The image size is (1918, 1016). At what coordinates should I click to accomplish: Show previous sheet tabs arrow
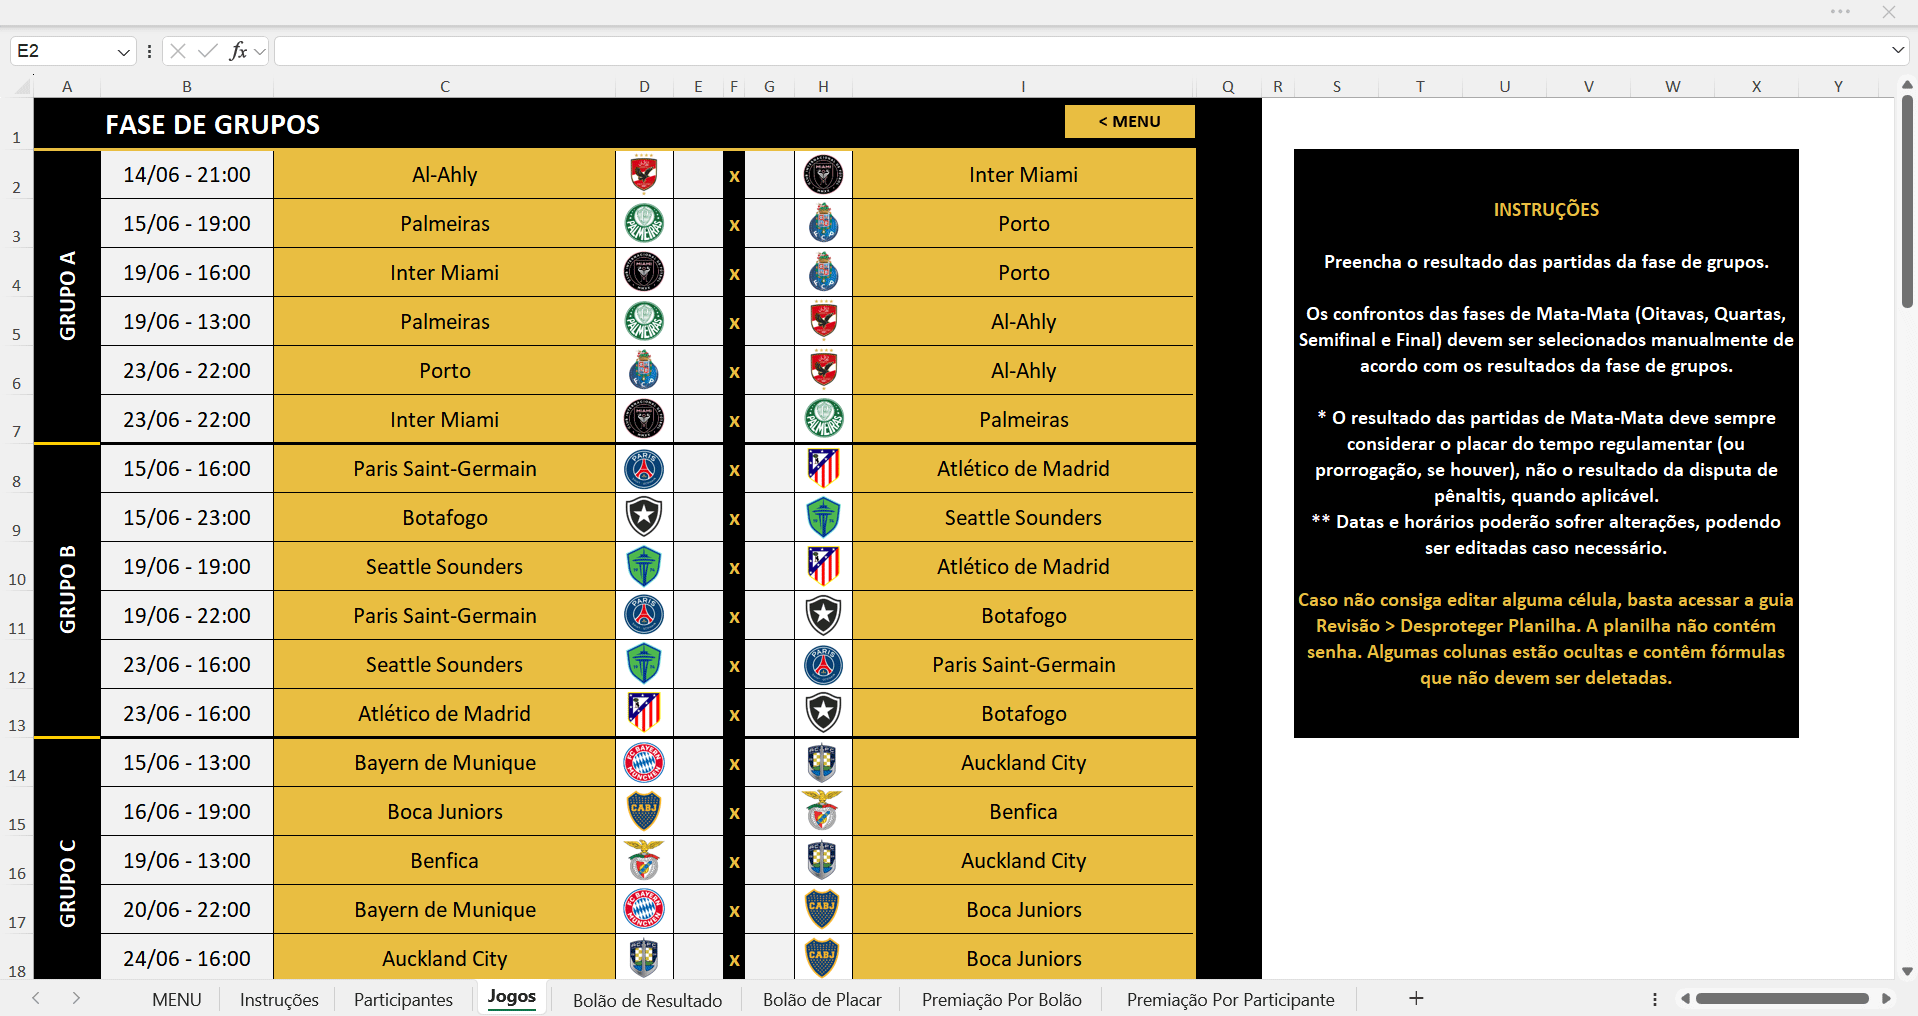(x=36, y=998)
